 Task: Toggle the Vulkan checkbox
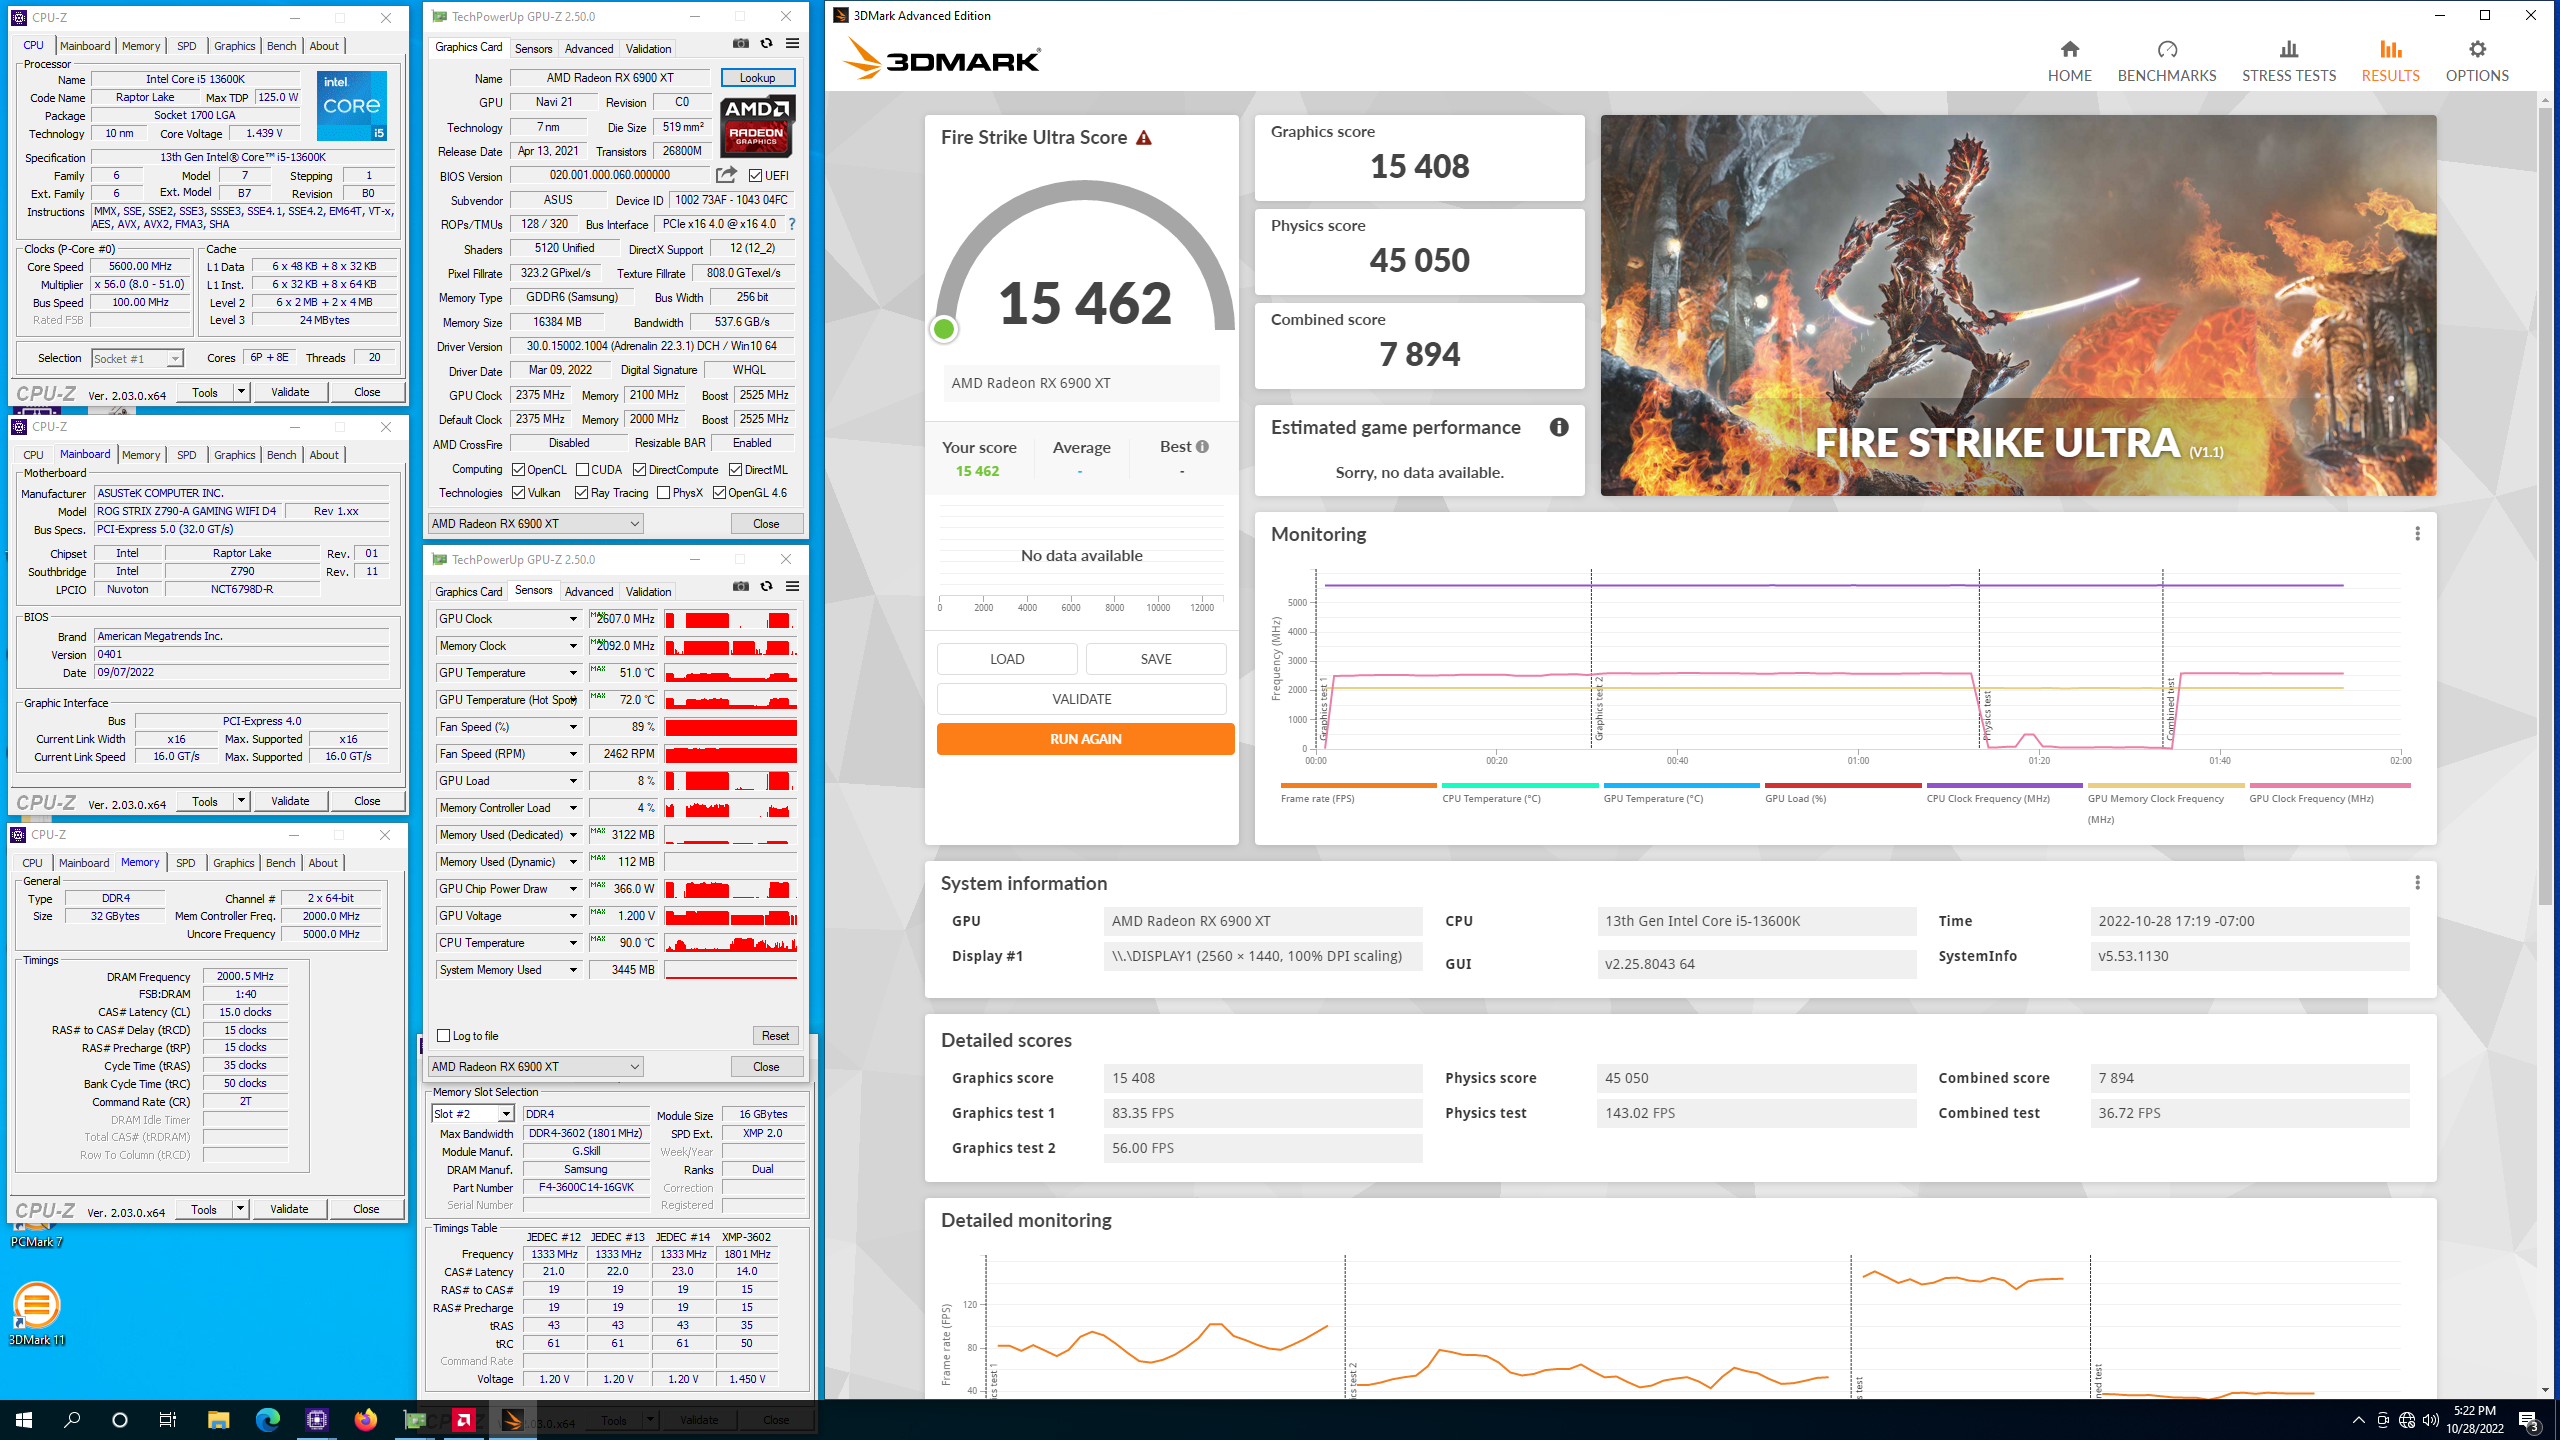pos(518,493)
